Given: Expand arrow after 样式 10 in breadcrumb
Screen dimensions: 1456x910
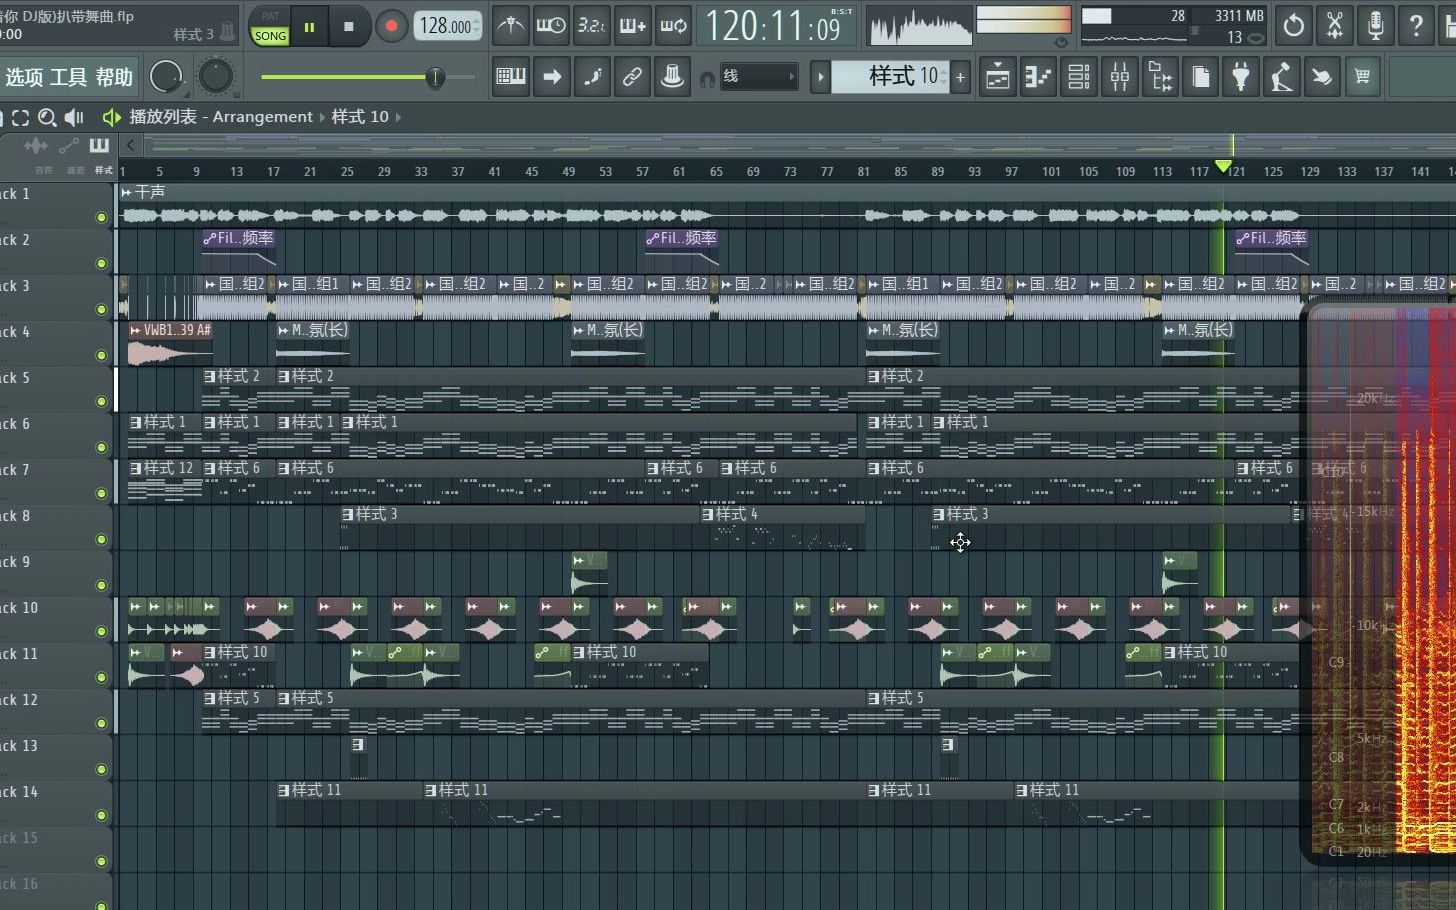Looking at the screenshot, I should (398, 117).
